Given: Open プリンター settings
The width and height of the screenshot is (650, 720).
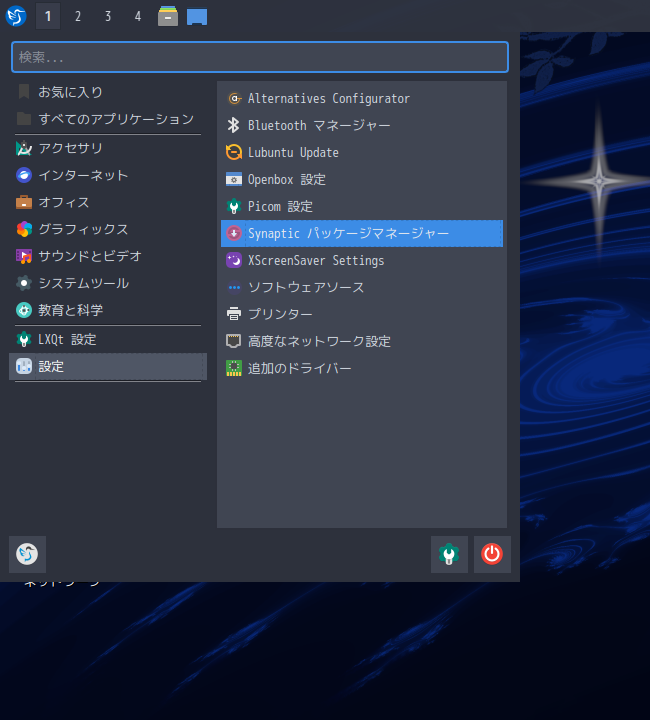Looking at the screenshot, I should (362, 314).
